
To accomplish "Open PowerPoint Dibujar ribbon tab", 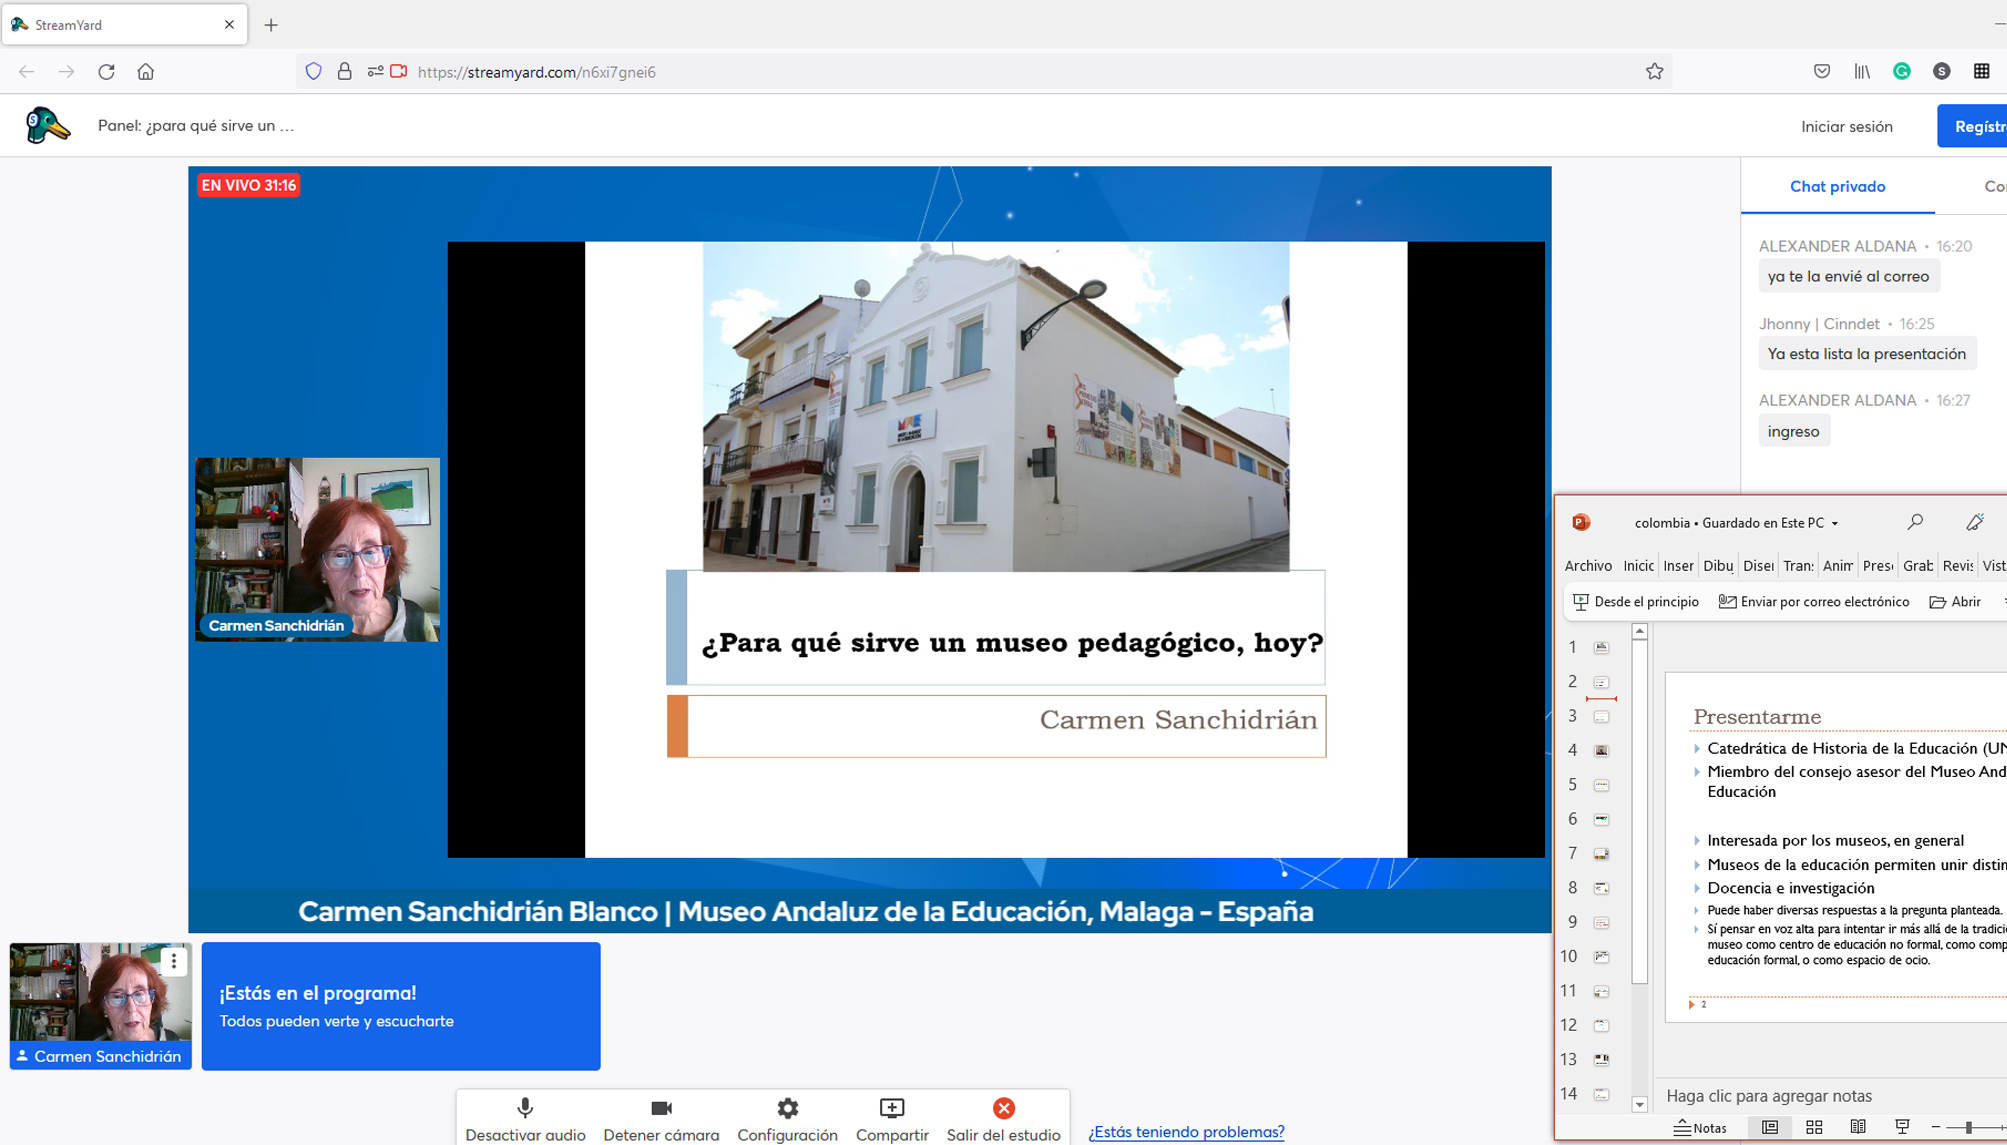I will click(1718, 566).
